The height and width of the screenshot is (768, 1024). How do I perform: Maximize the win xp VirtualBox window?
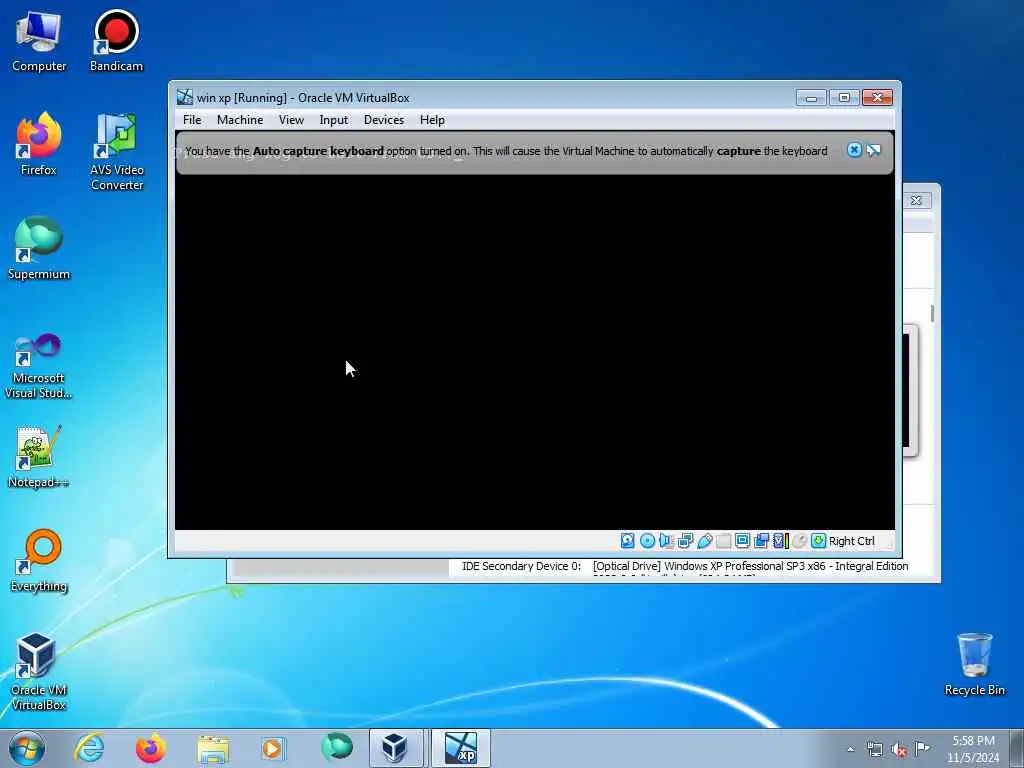click(844, 98)
